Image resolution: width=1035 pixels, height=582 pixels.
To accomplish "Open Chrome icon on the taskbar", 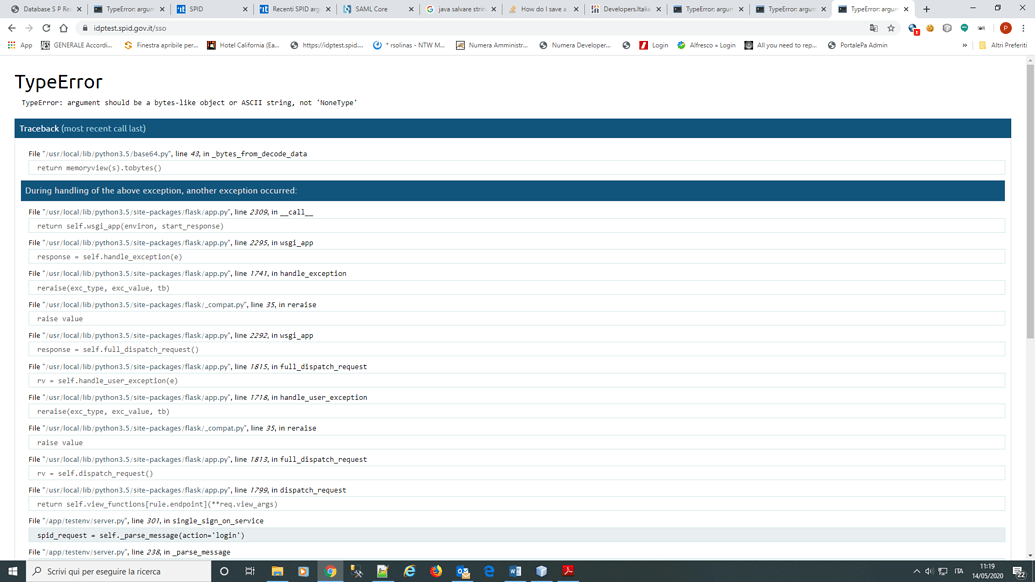I will pos(331,571).
